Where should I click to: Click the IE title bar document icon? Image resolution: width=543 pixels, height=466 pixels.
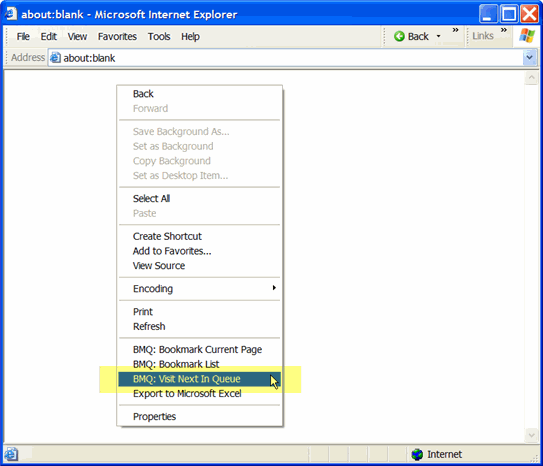pyautogui.click(x=11, y=14)
